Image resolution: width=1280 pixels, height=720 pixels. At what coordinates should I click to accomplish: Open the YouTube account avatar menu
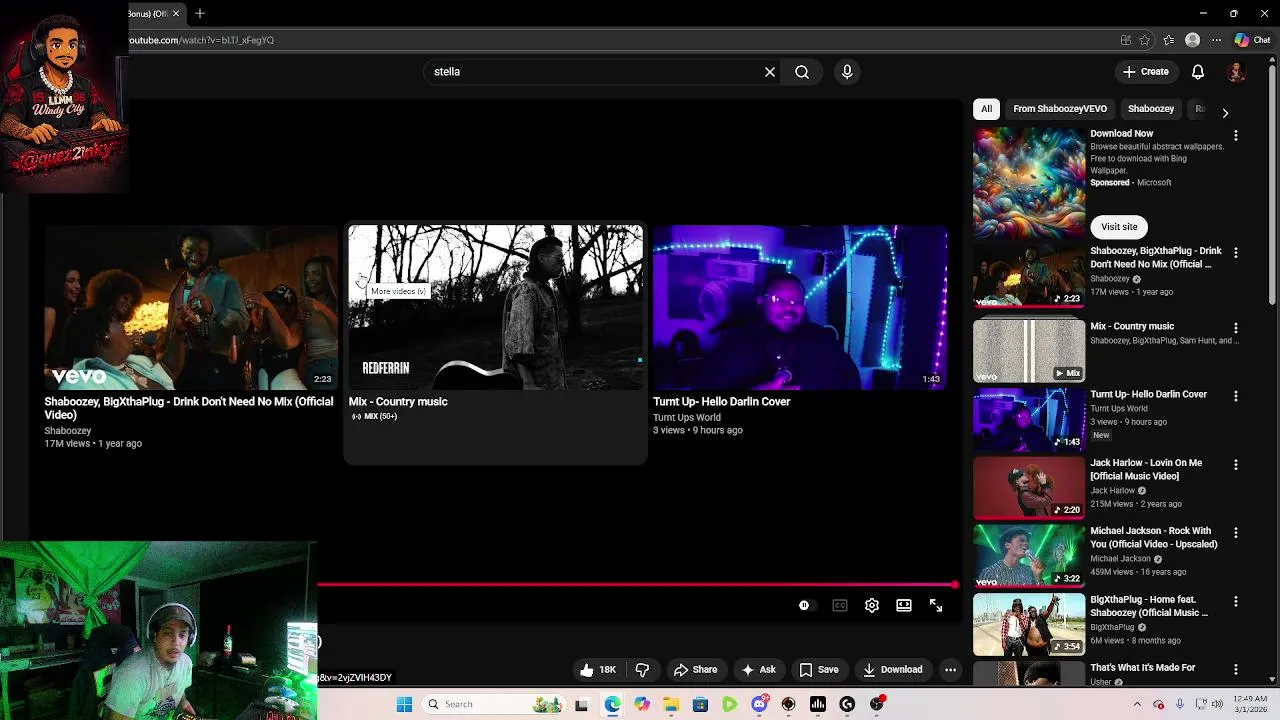click(1236, 72)
